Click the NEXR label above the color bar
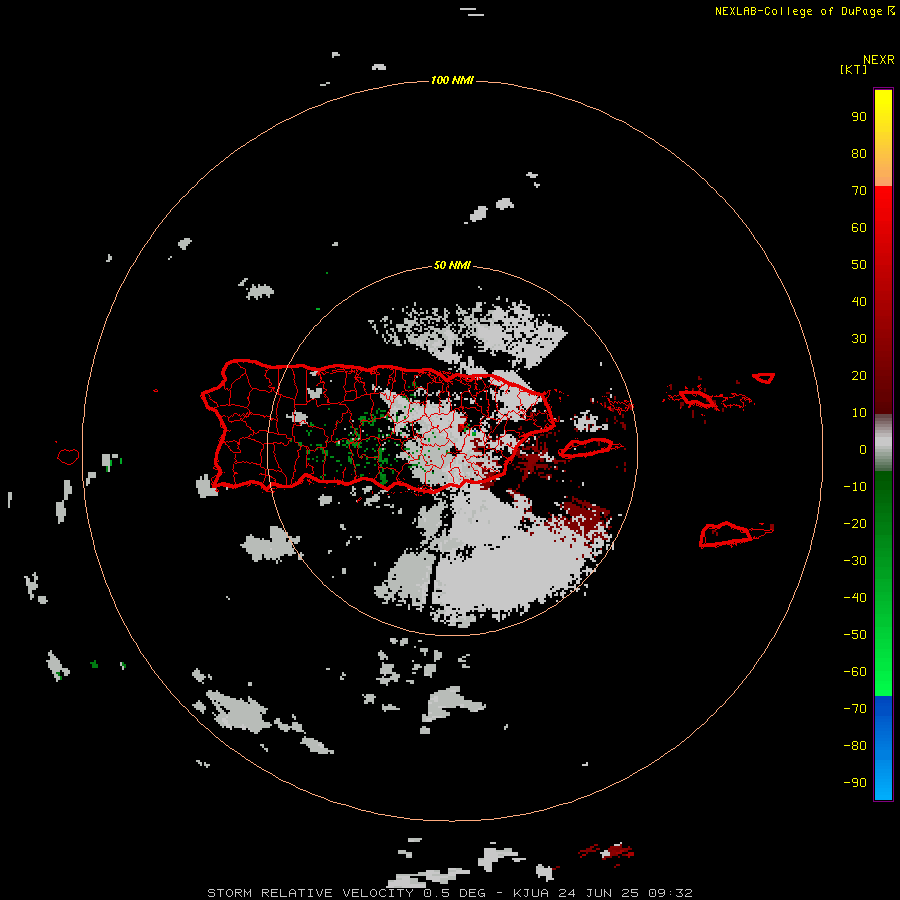 coord(879,60)
